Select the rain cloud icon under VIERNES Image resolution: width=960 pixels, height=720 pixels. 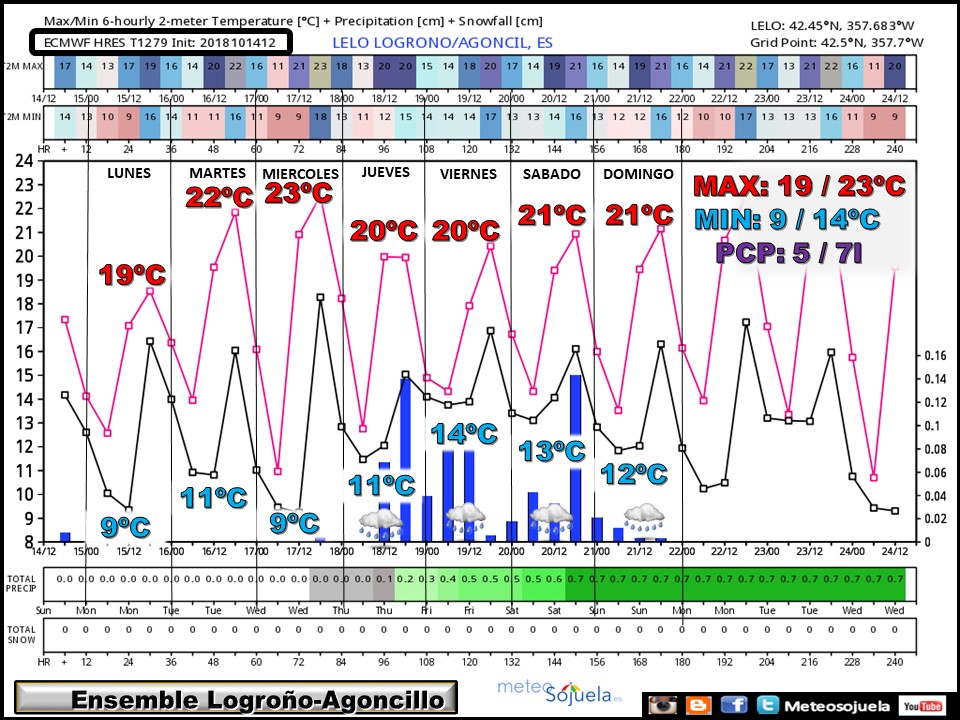465,518
